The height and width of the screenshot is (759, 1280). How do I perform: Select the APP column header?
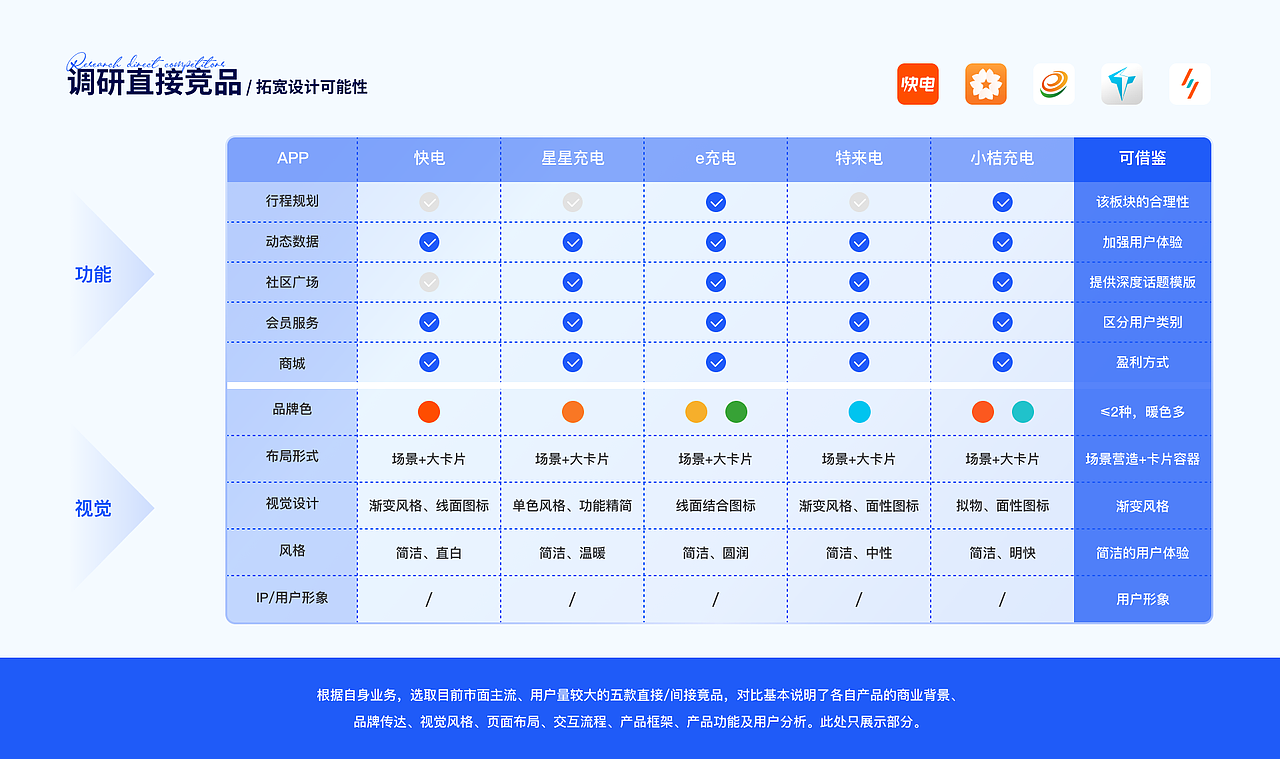(x=293, y=159)
